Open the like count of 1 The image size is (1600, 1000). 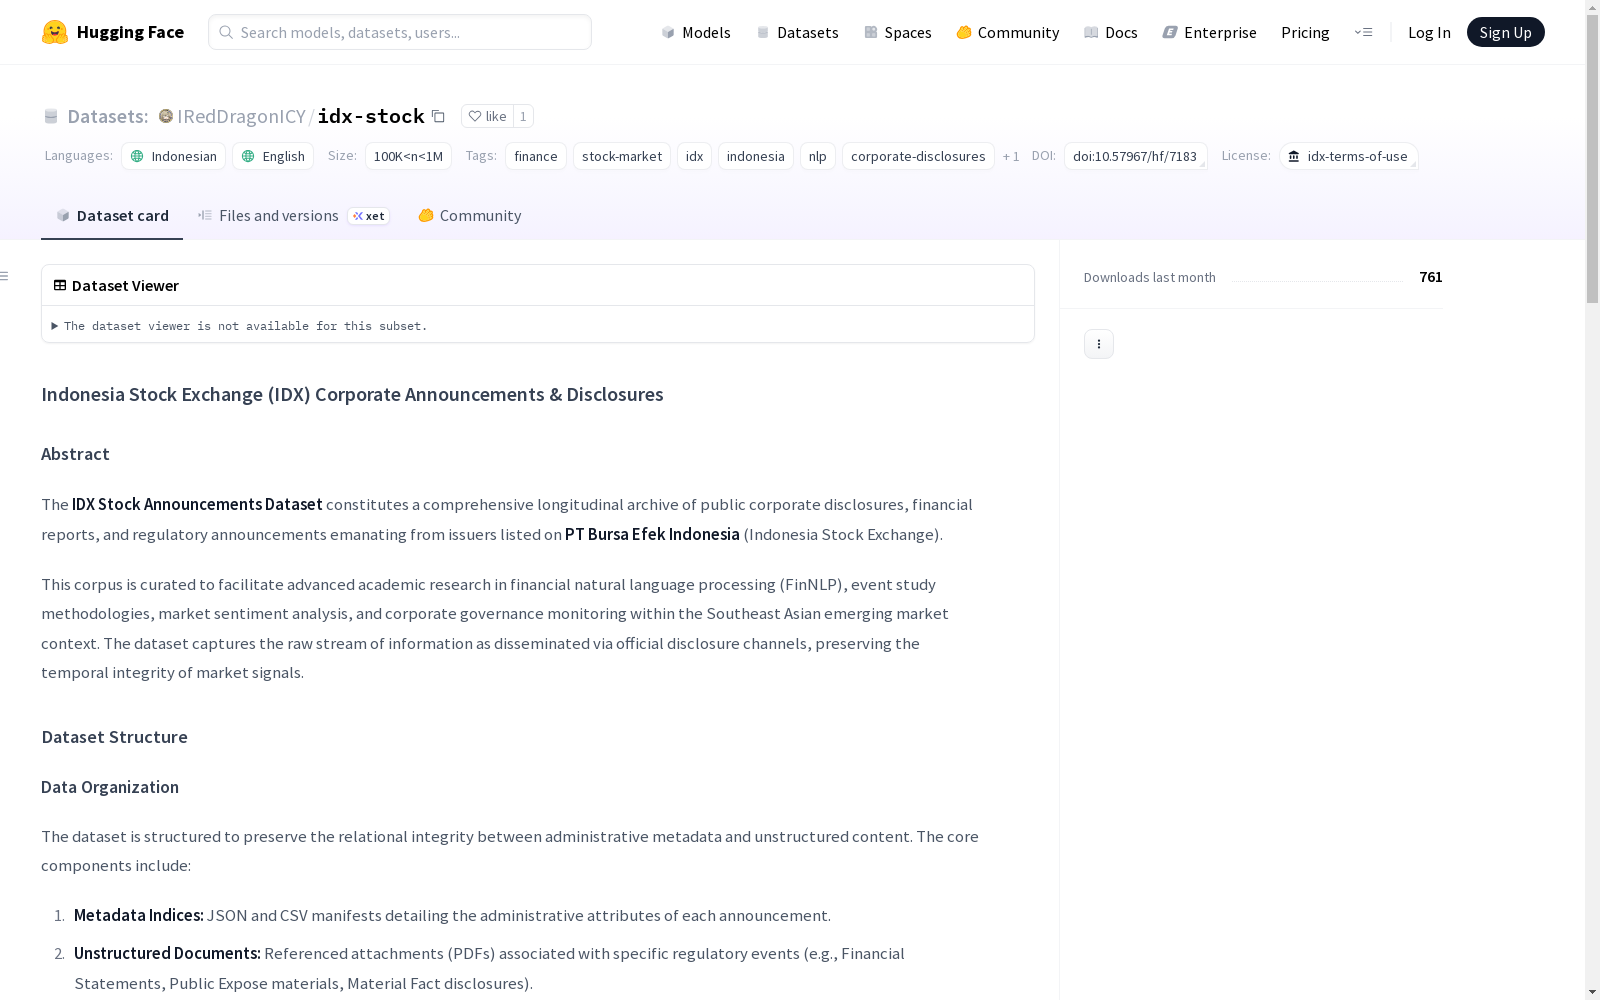tap(523, 116)
